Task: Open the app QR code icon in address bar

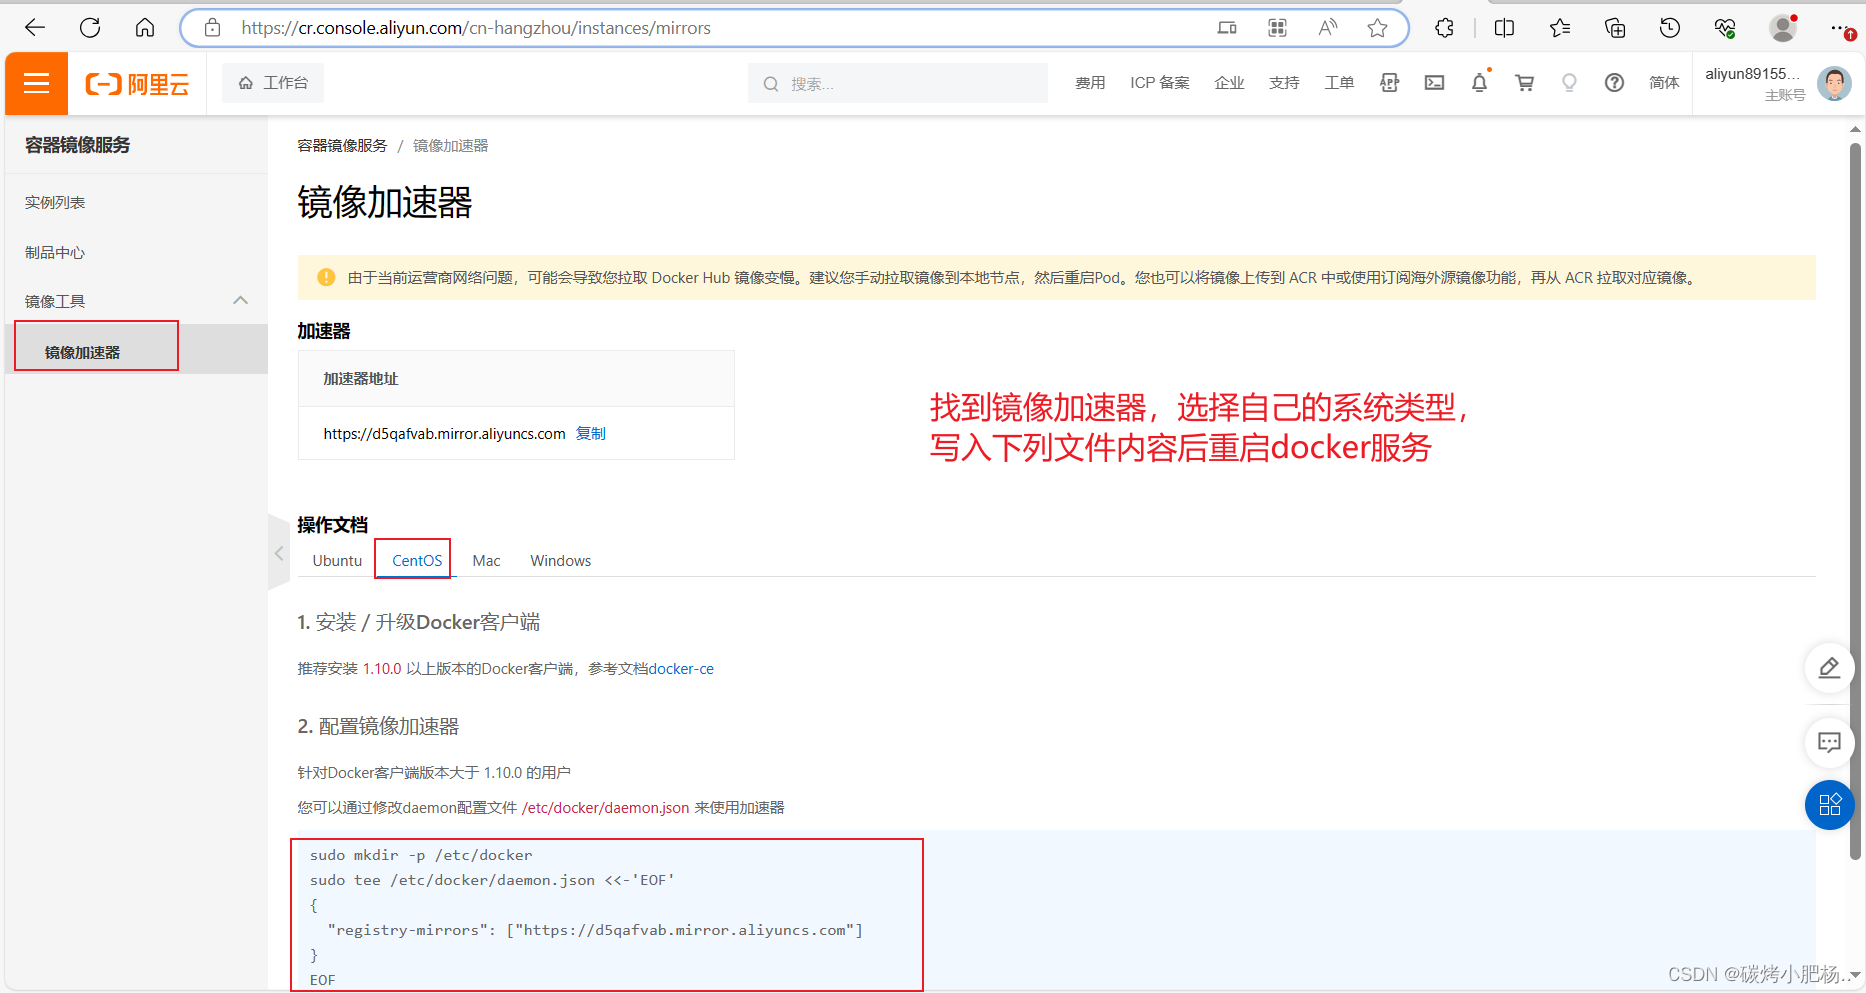Action: [1277, 28]
